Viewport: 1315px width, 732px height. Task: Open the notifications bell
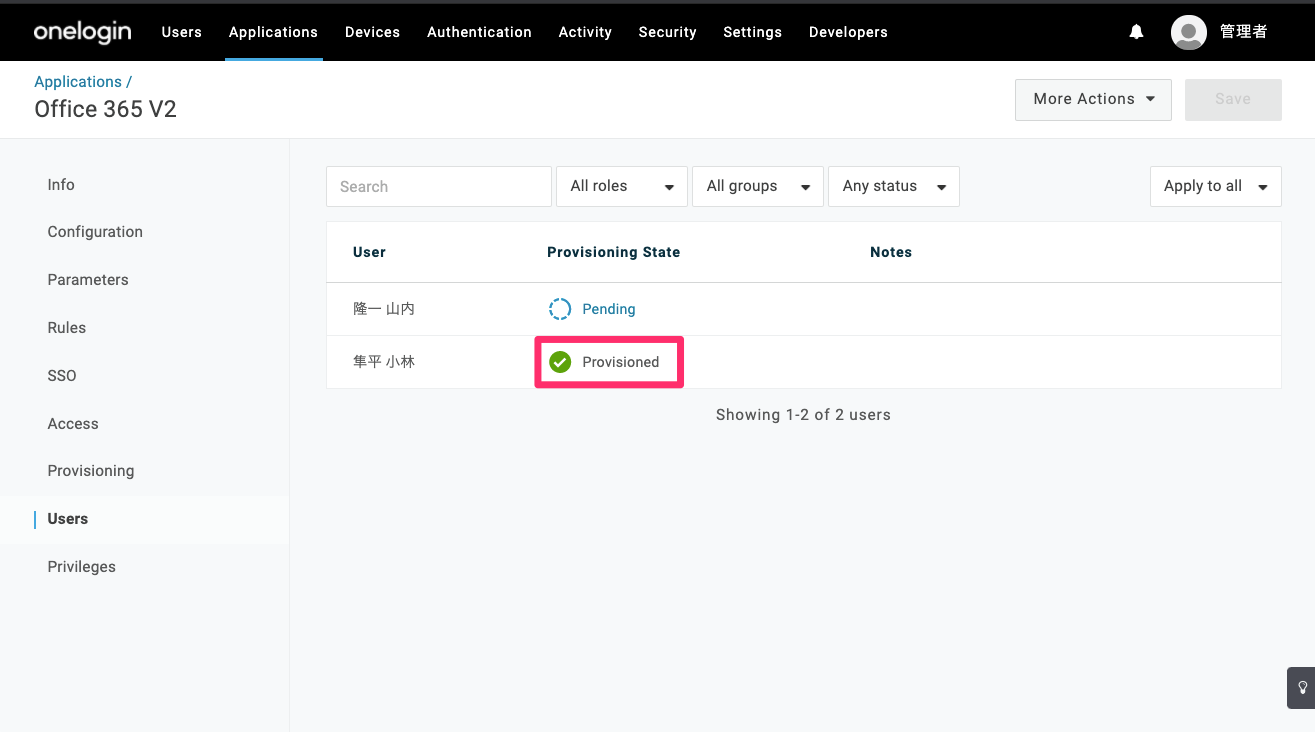pyautogui.click(x=1136, y=32)
